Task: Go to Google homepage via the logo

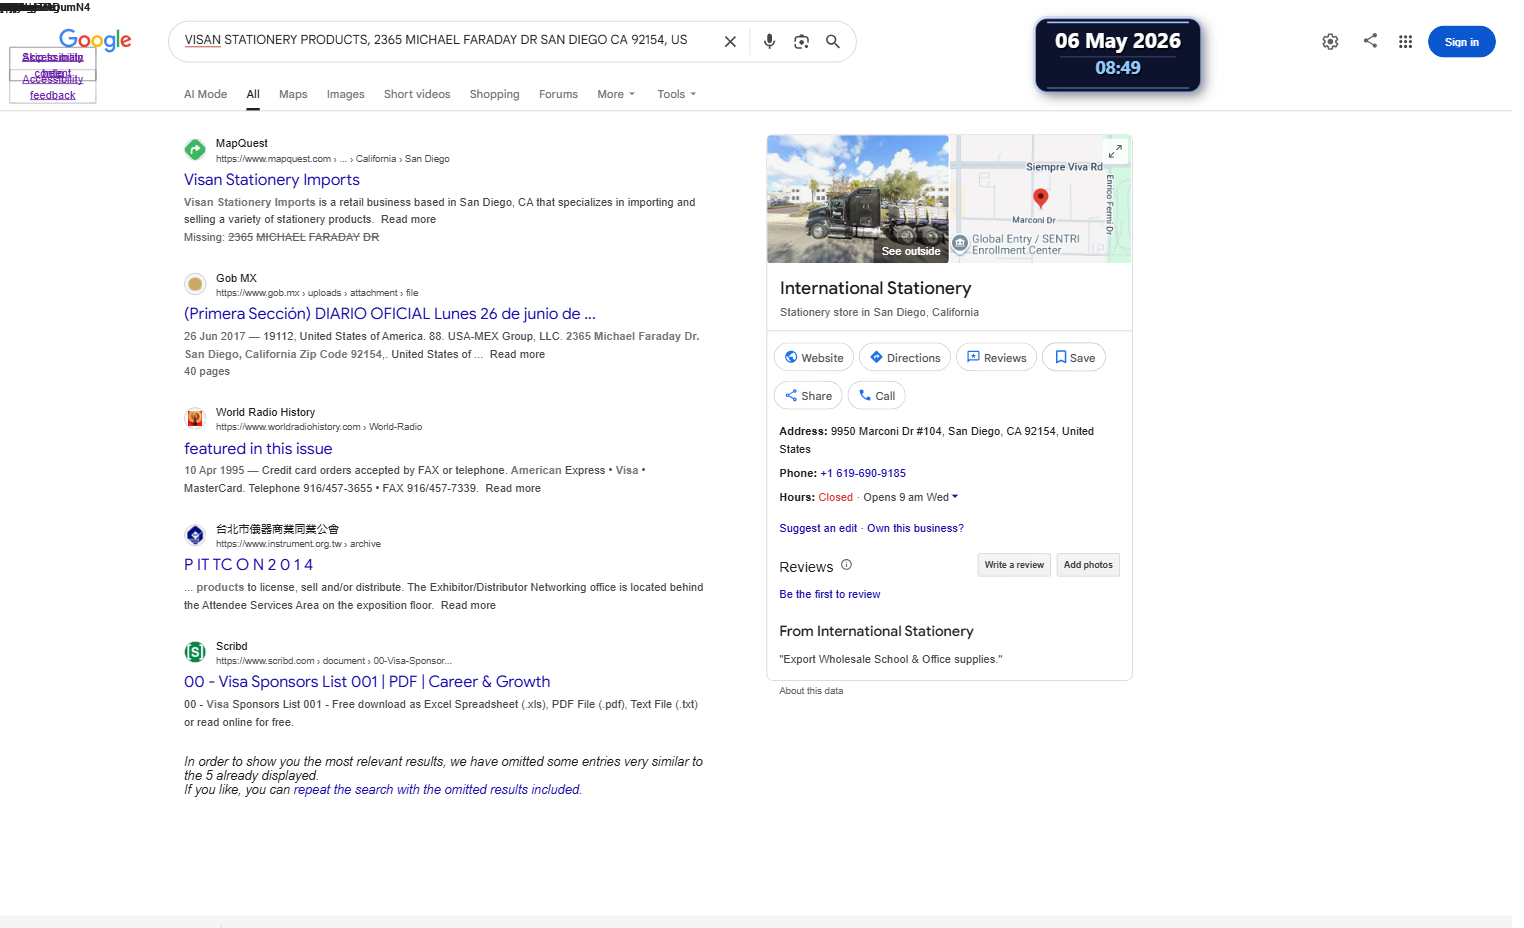Action: pos(95,40)
